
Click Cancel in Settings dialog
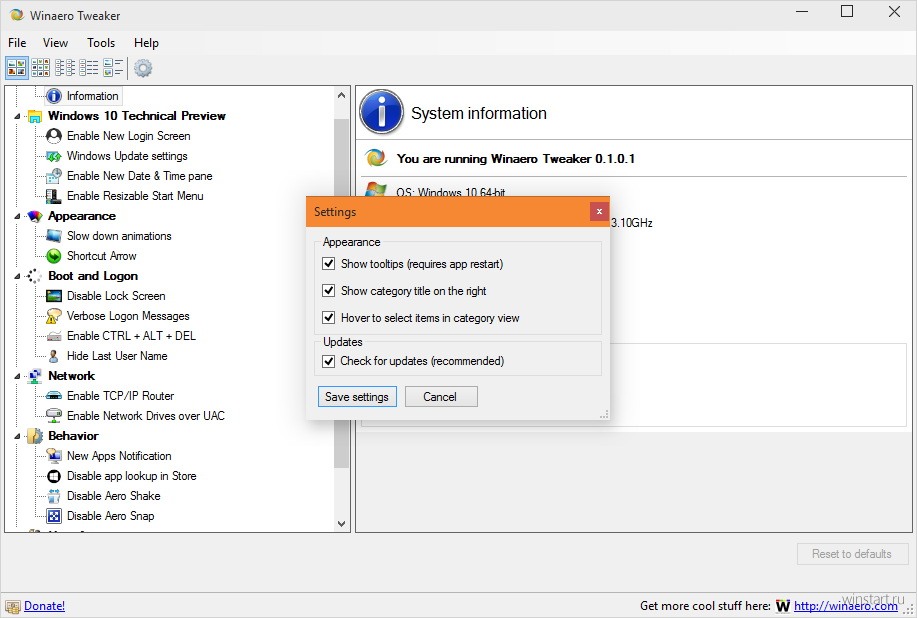[x=441, y=396]
